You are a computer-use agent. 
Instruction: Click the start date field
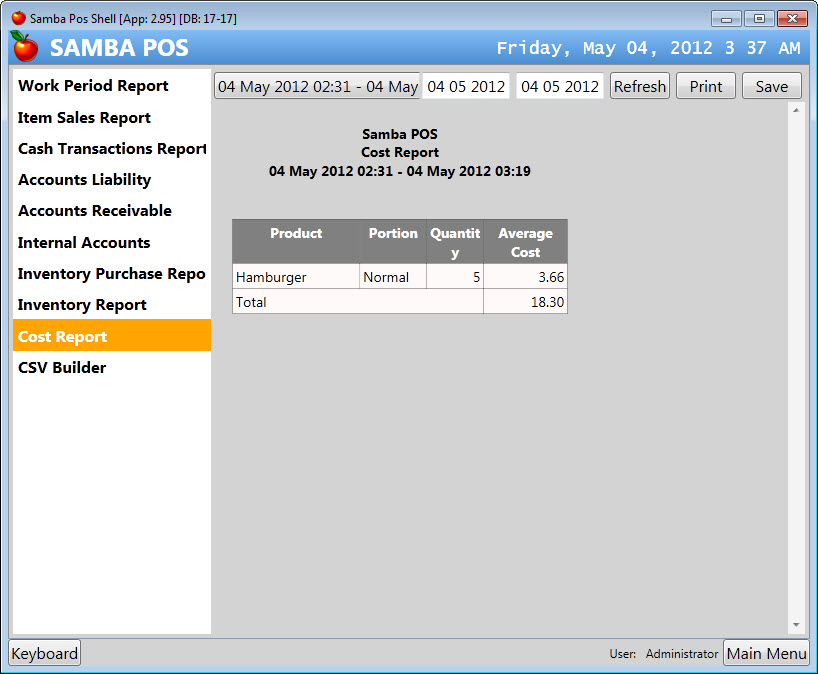click(466, 86)
